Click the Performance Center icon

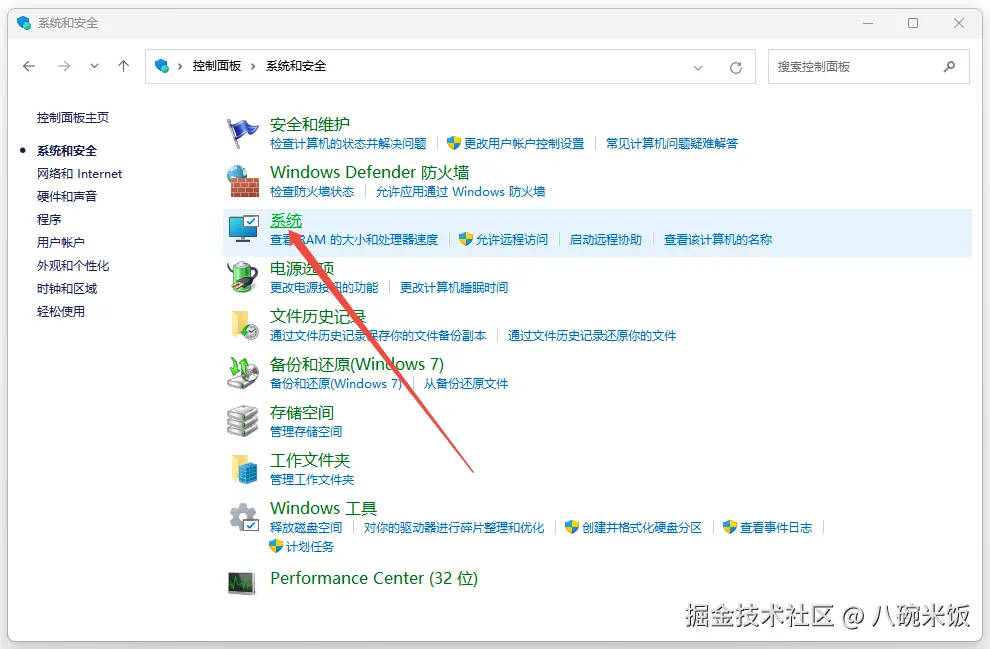pos(241,582)
